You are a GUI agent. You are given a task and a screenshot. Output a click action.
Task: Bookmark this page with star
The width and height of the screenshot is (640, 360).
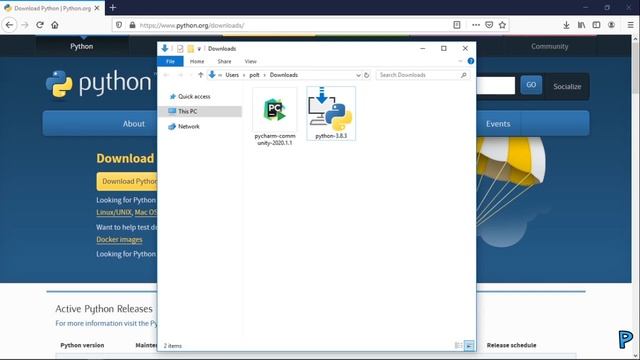point(502,25)
